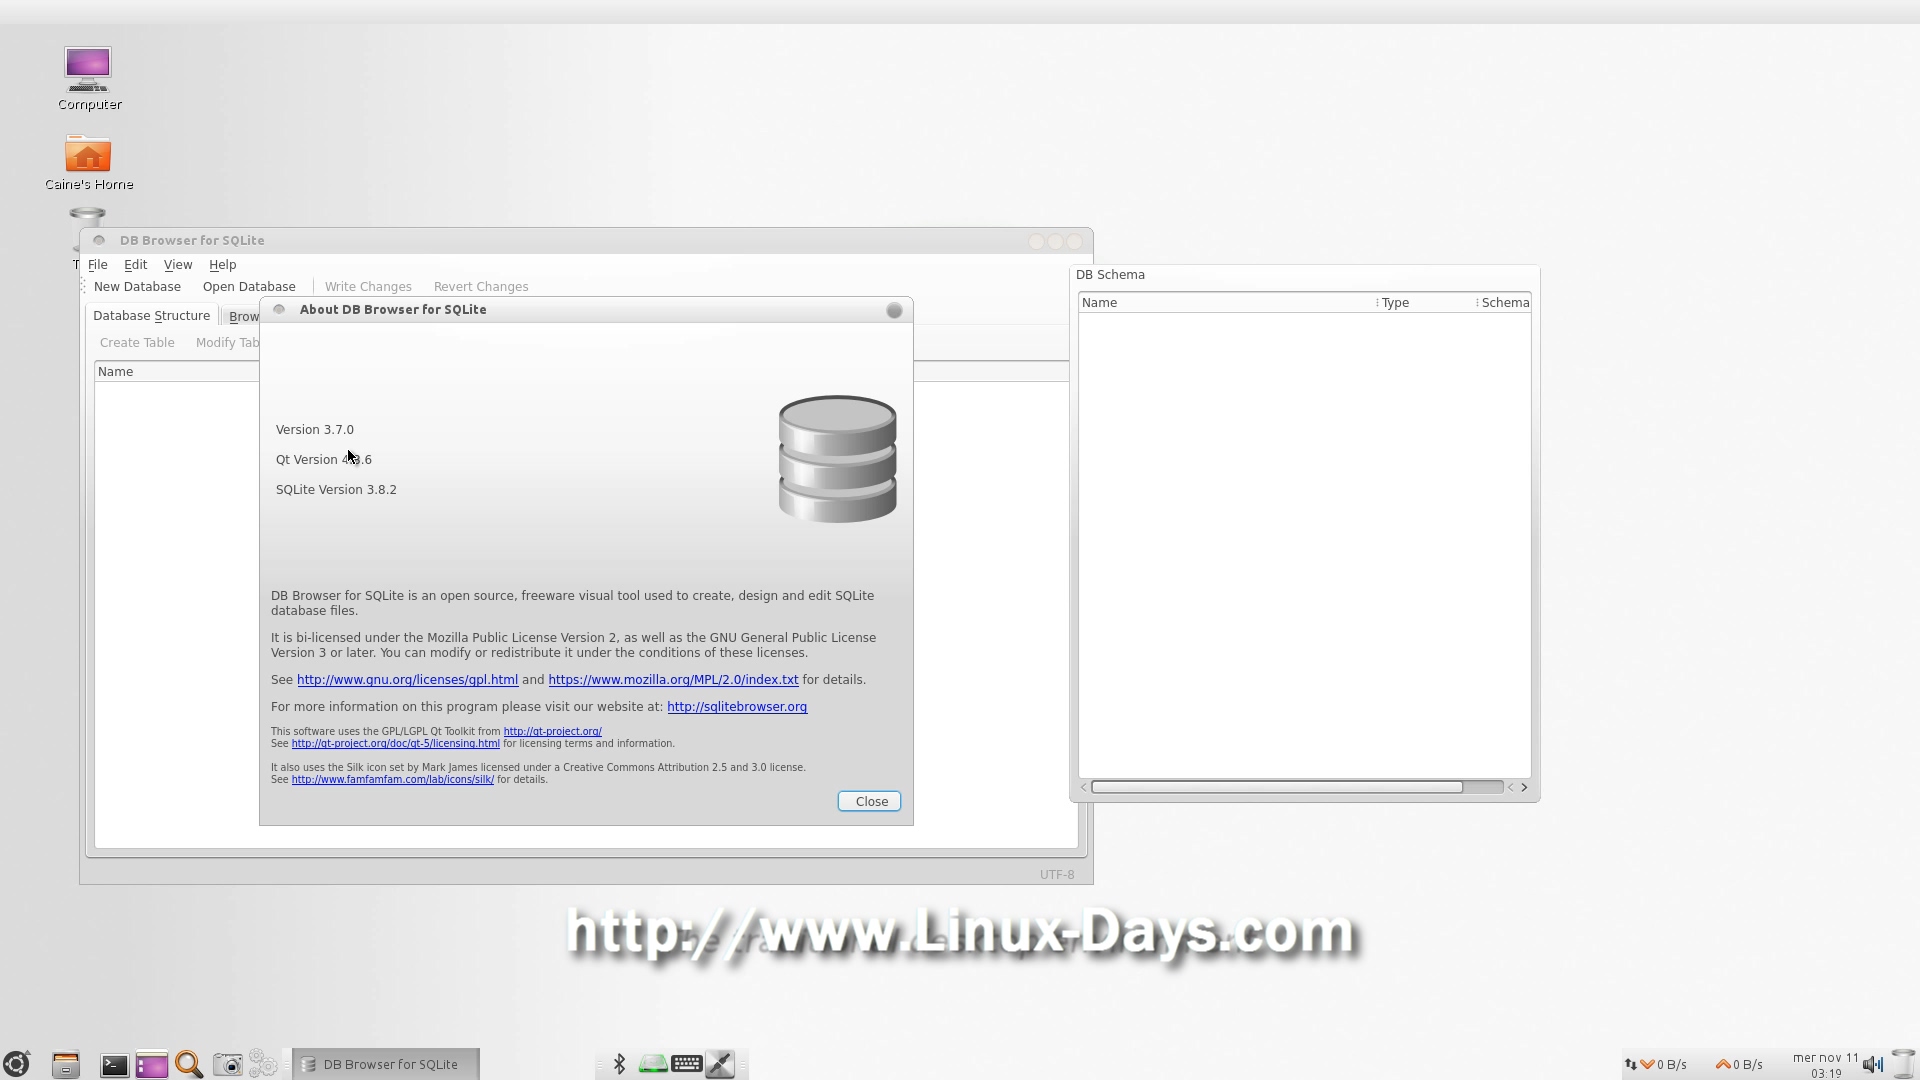Click the Qt Version text
The height and width of the screenshot is (1080, 1920).
pos(324,460)
